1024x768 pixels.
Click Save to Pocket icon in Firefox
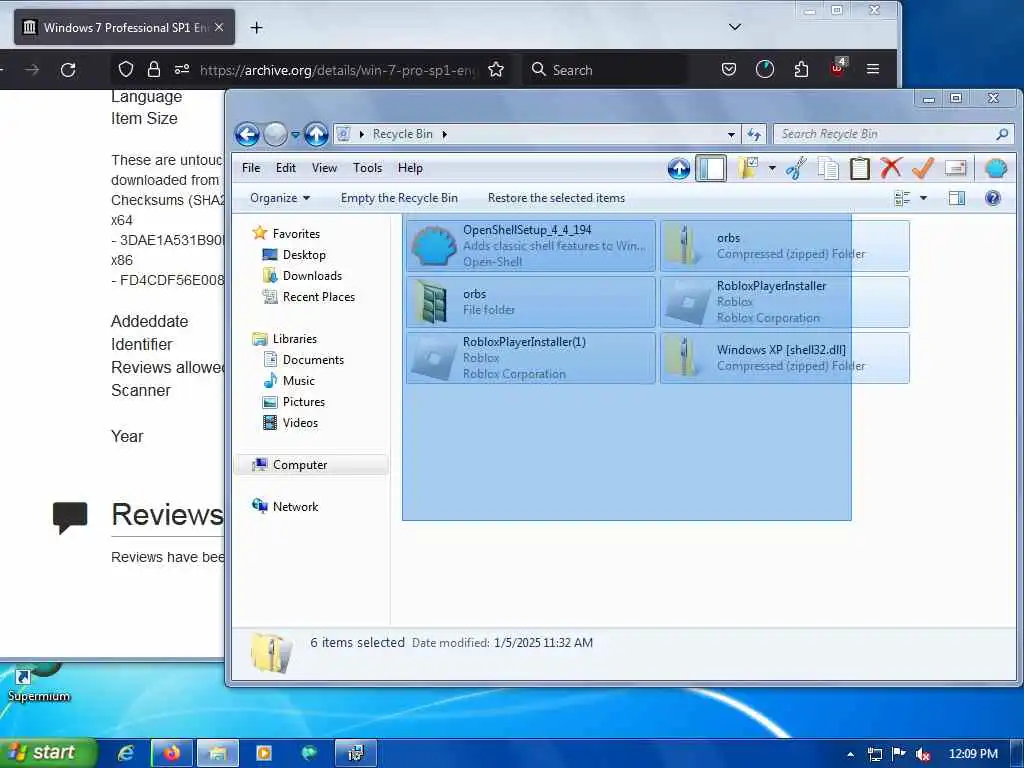pyautogui.click(x=729, y=69)
